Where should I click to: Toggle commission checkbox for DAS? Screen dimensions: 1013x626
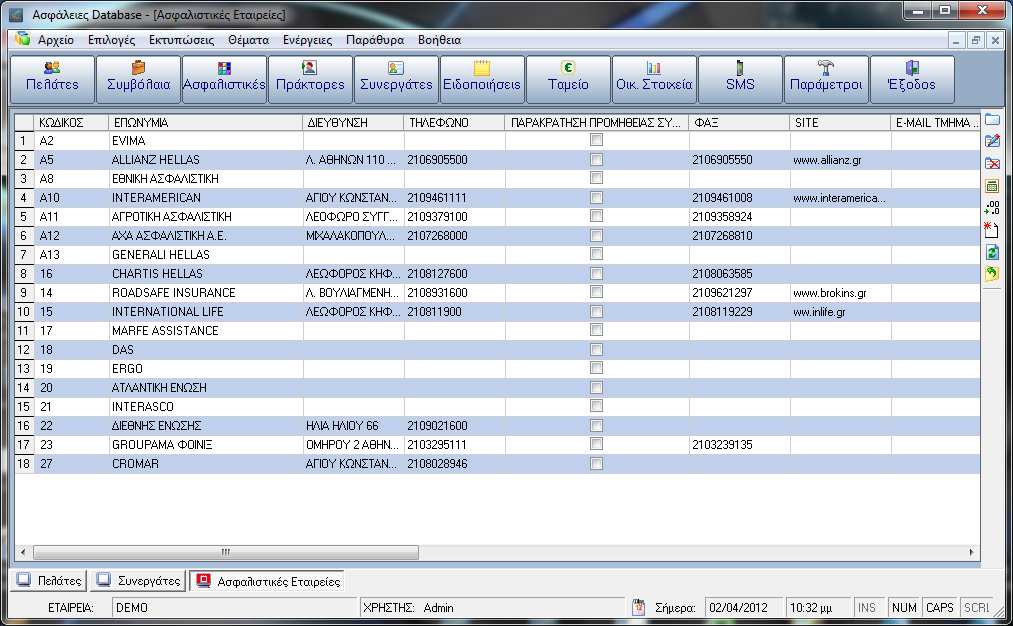pyautogui.click(x=596, y=350)
